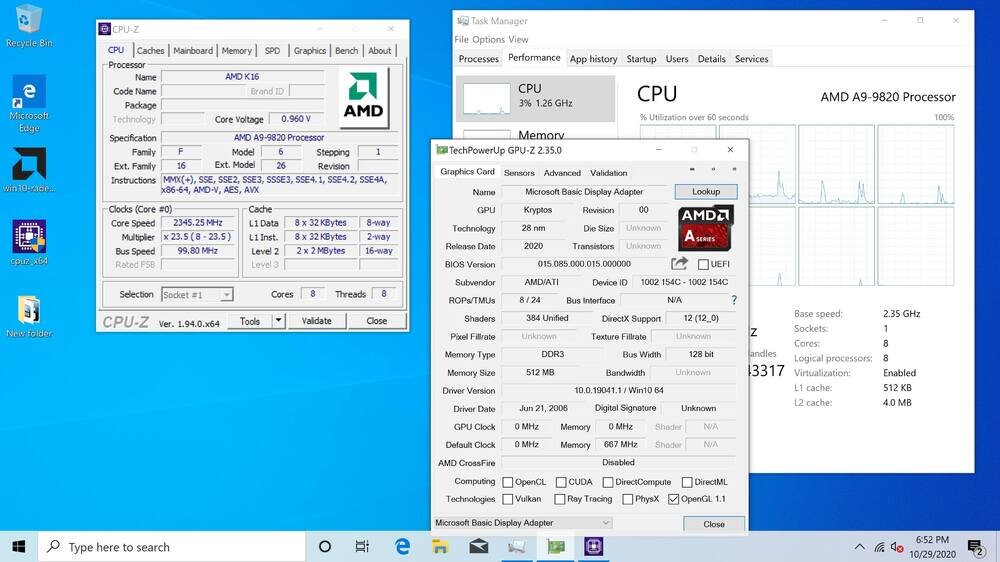Select the win10-rade... AMD installer desktop icon
The height and width of the screenshot is (562, 1000).
coord(29,170)
